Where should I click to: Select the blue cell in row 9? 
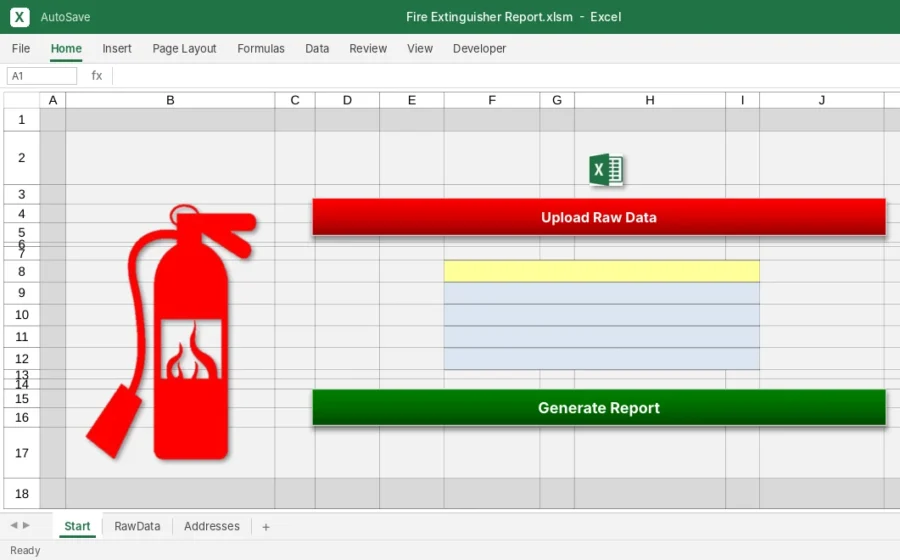(x=602, y=293)
